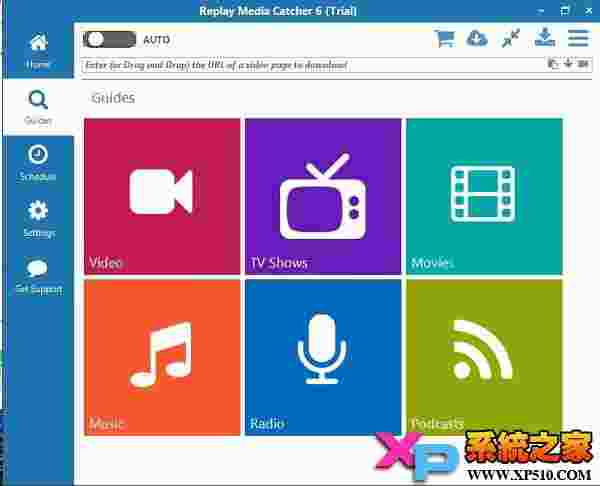
Task: Open the Video guide tile
Action: pos(162,196)
